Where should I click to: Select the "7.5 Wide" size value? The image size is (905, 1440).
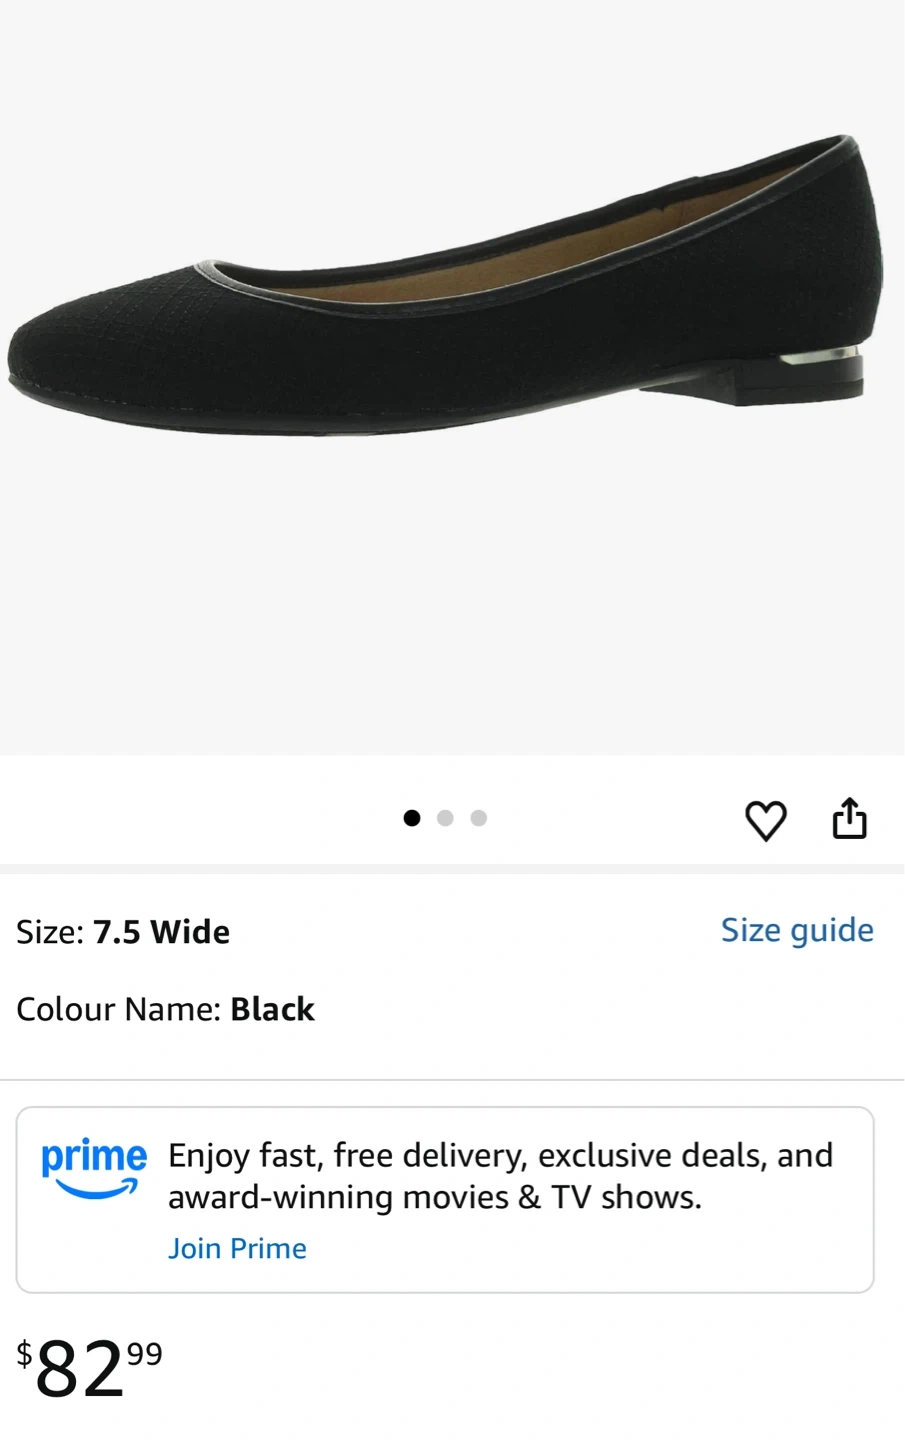point(161,932)
